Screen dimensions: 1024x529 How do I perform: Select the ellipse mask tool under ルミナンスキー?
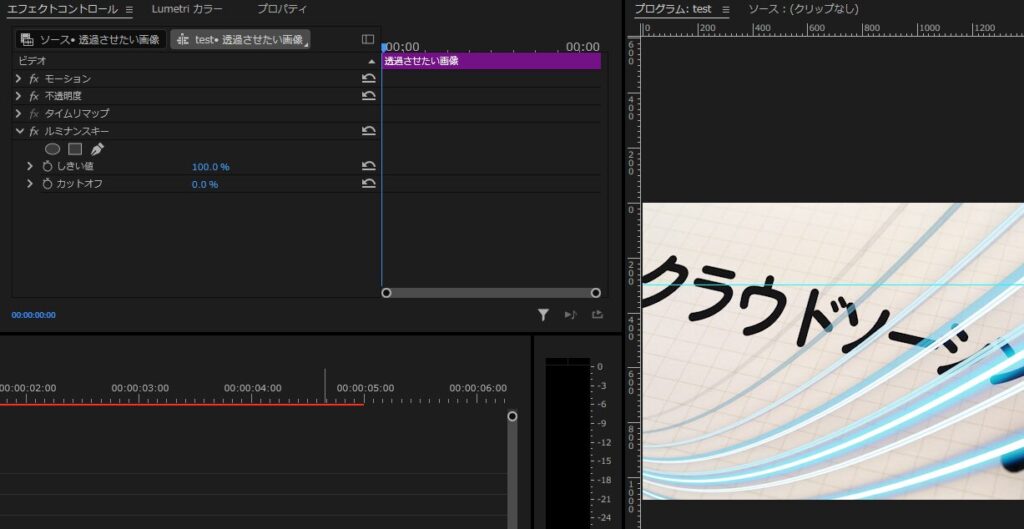click(53, 149)
